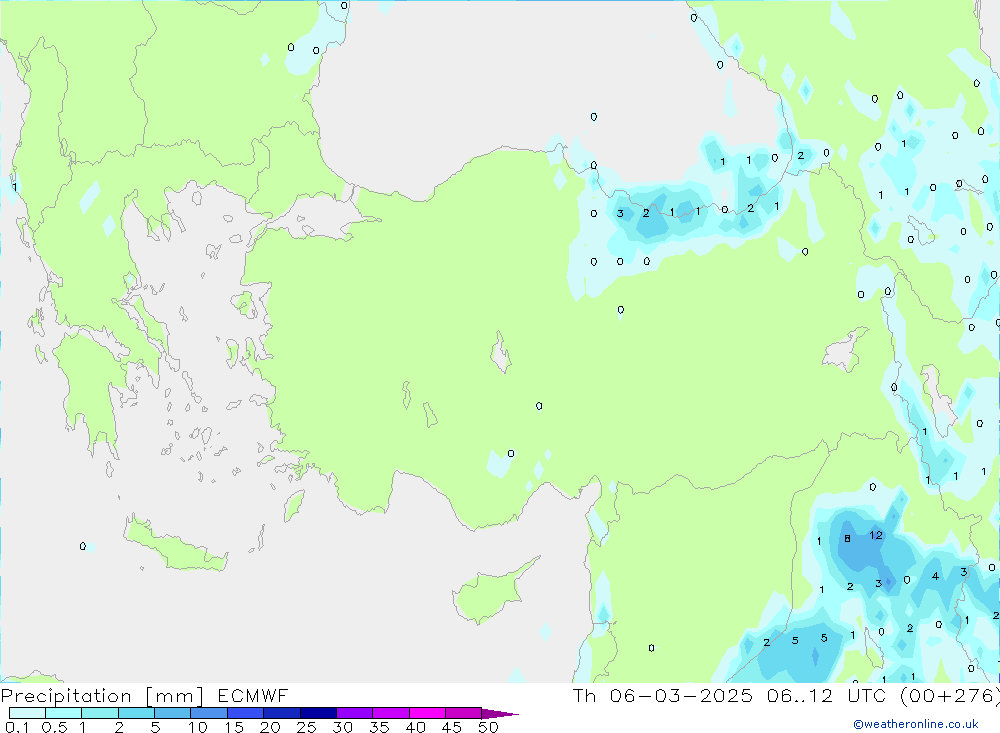1000x733 pixels.
Task: Click the legend scale label '10'
Action: (198, 727)
